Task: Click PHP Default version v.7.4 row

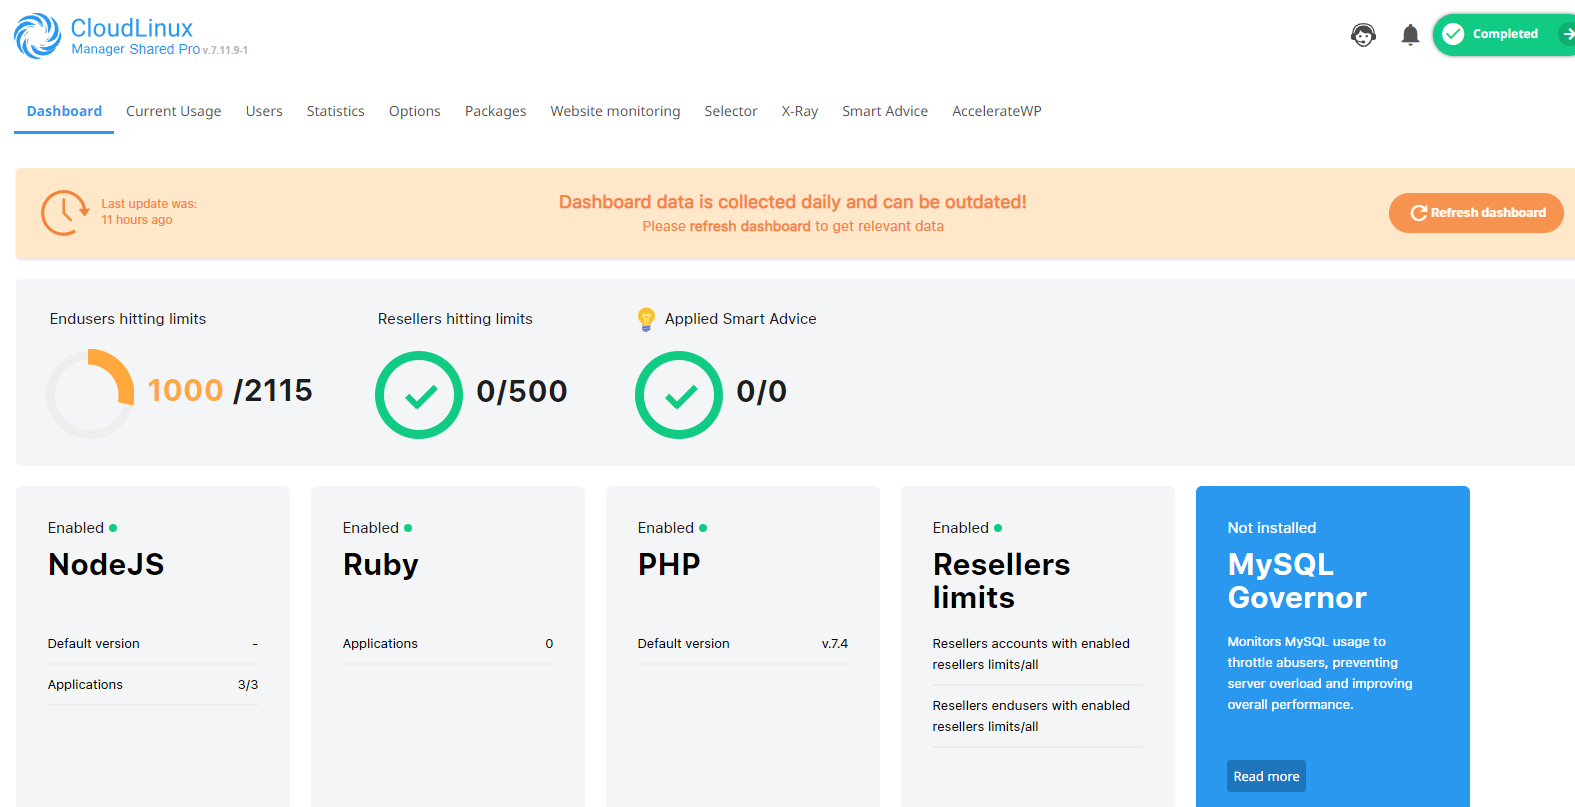Action: tap(743, 644)
